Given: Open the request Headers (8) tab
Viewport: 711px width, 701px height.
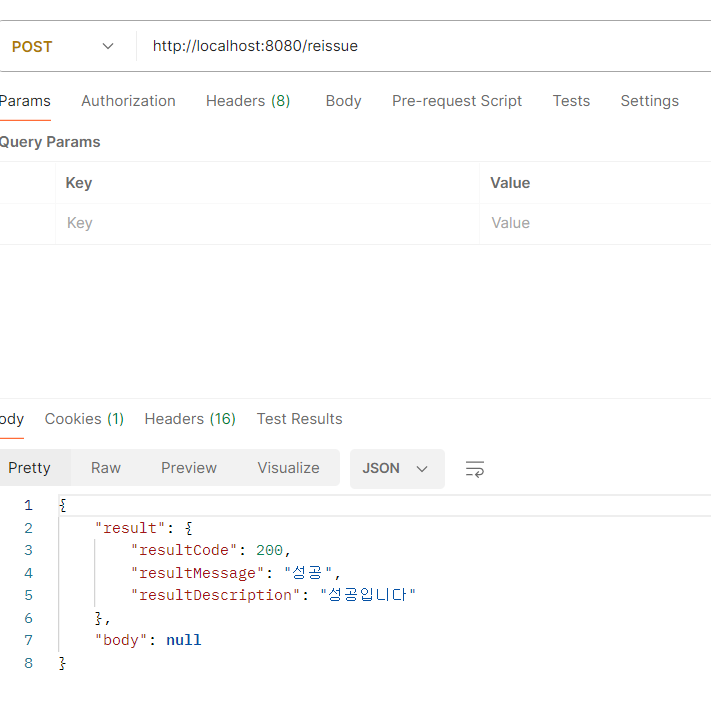Looking at the screenshot, I should (248, 101).
